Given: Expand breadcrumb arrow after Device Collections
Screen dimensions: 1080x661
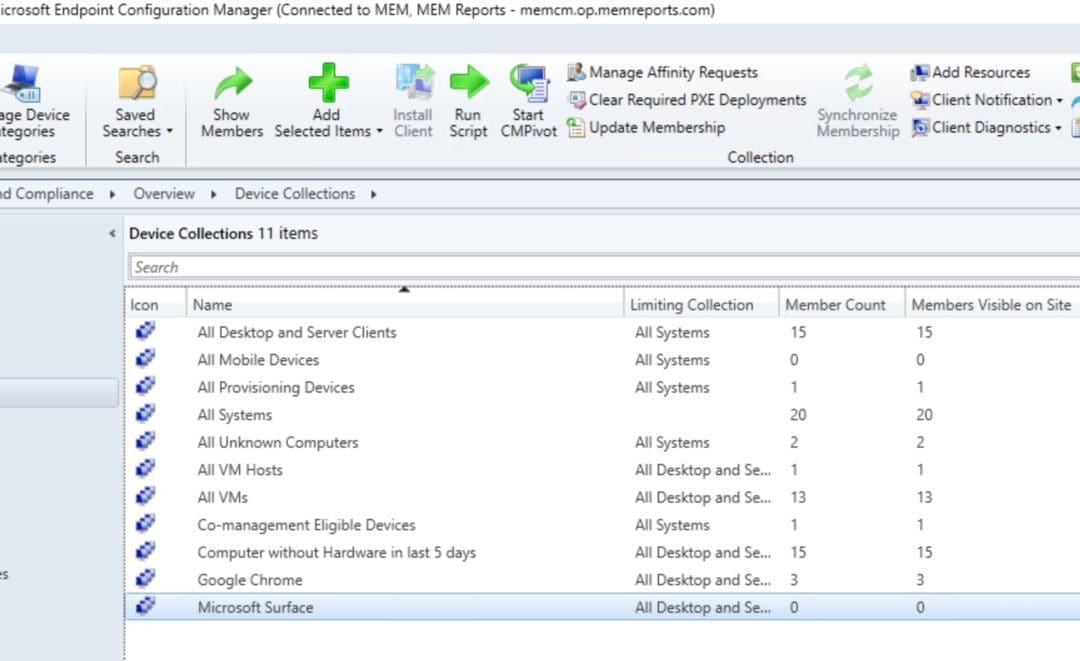Looking at the screenshot, I should click(x=373, y=194).
